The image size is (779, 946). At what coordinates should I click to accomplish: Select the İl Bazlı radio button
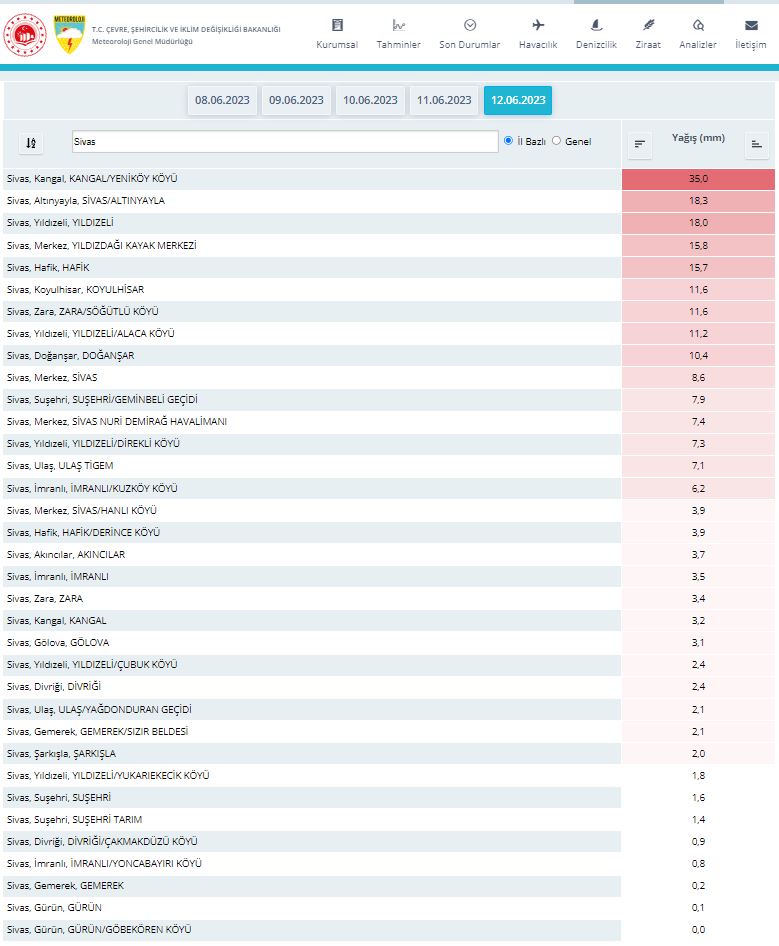click(509, 141)
